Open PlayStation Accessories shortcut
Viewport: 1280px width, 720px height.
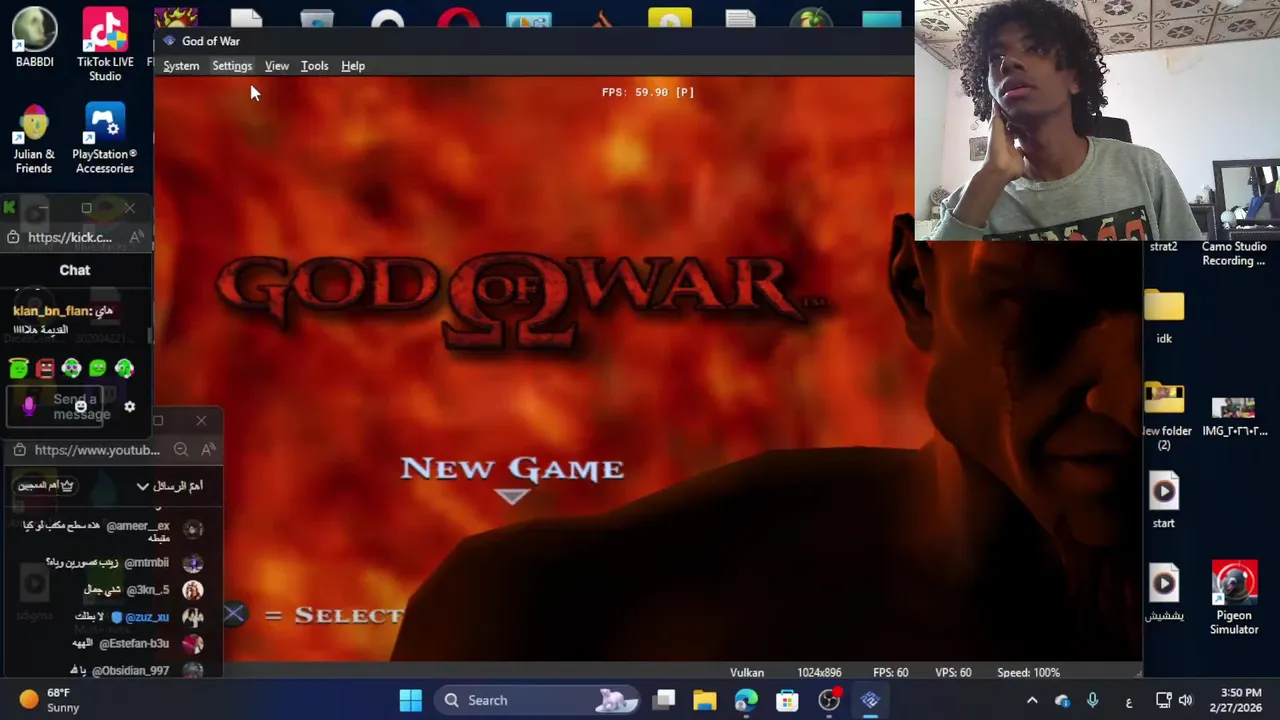pos(105,138)
